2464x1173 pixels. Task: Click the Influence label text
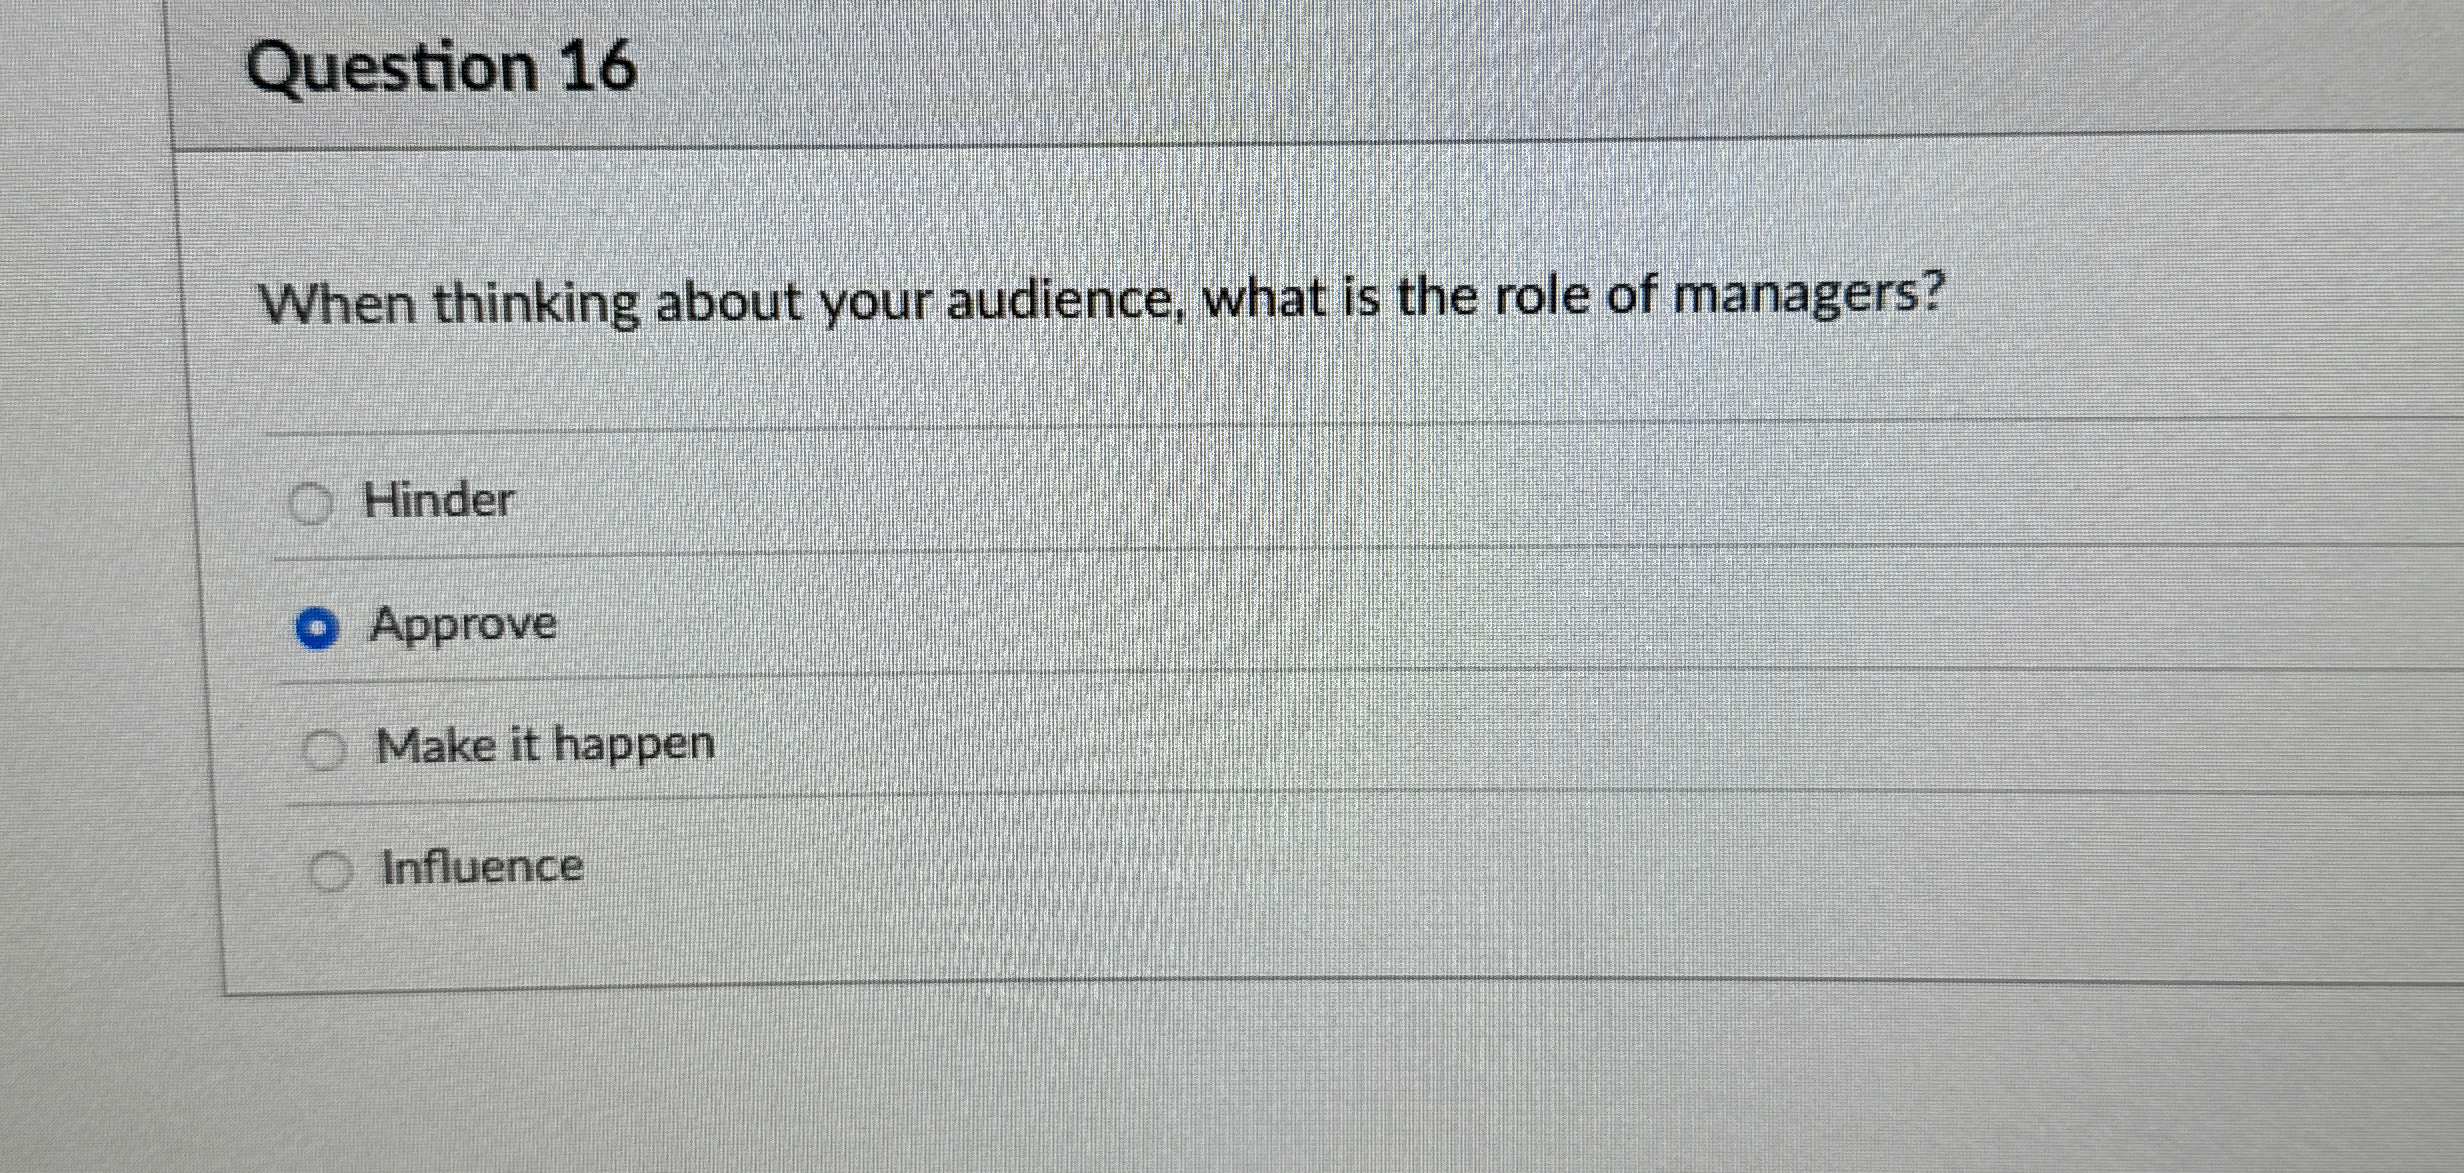tap(480, 864)
